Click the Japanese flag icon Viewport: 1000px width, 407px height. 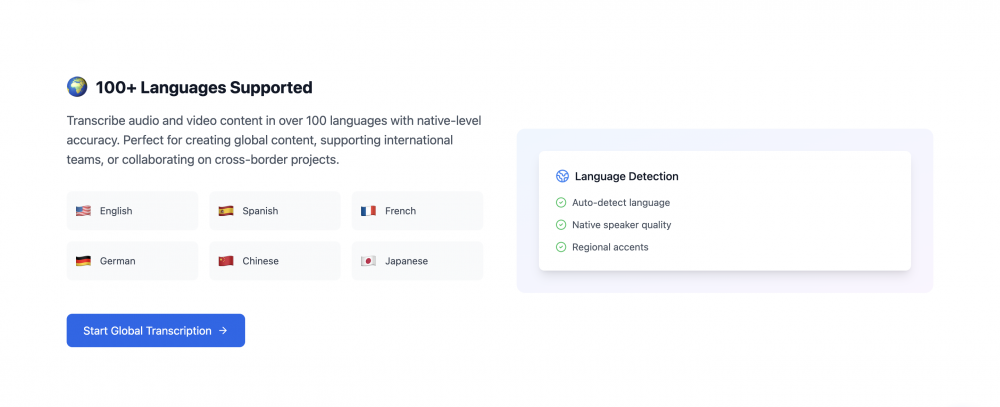pyautogui.click(x=368, y=261)
